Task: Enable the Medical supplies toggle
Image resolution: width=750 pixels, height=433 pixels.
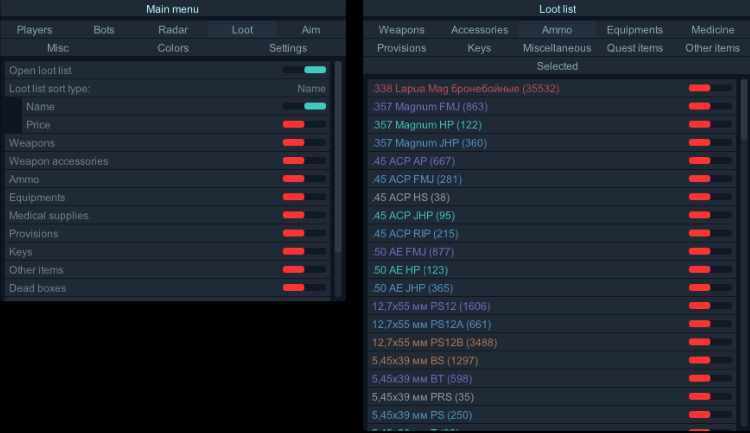Action: [304, 216]
